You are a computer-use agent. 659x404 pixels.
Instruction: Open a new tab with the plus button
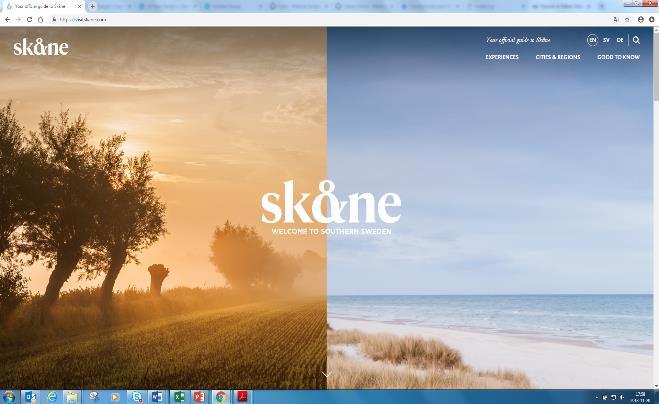[92, 6]
